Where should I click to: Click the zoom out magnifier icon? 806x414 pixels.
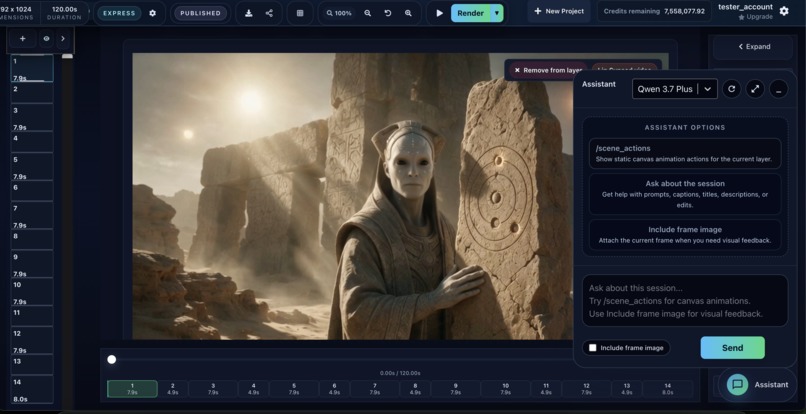click(x=368, y=13)
